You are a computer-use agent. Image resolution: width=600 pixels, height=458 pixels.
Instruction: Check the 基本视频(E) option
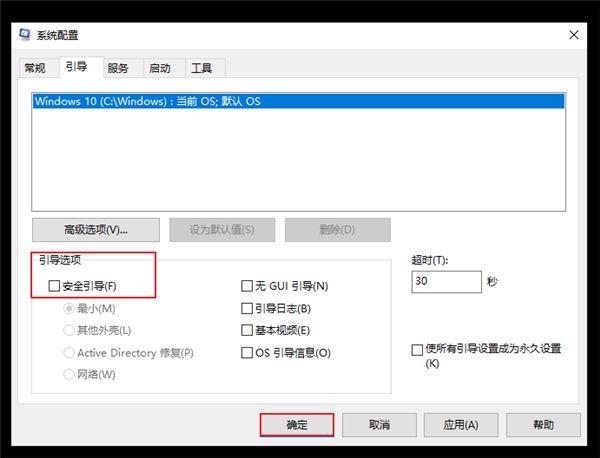point(247,330)
